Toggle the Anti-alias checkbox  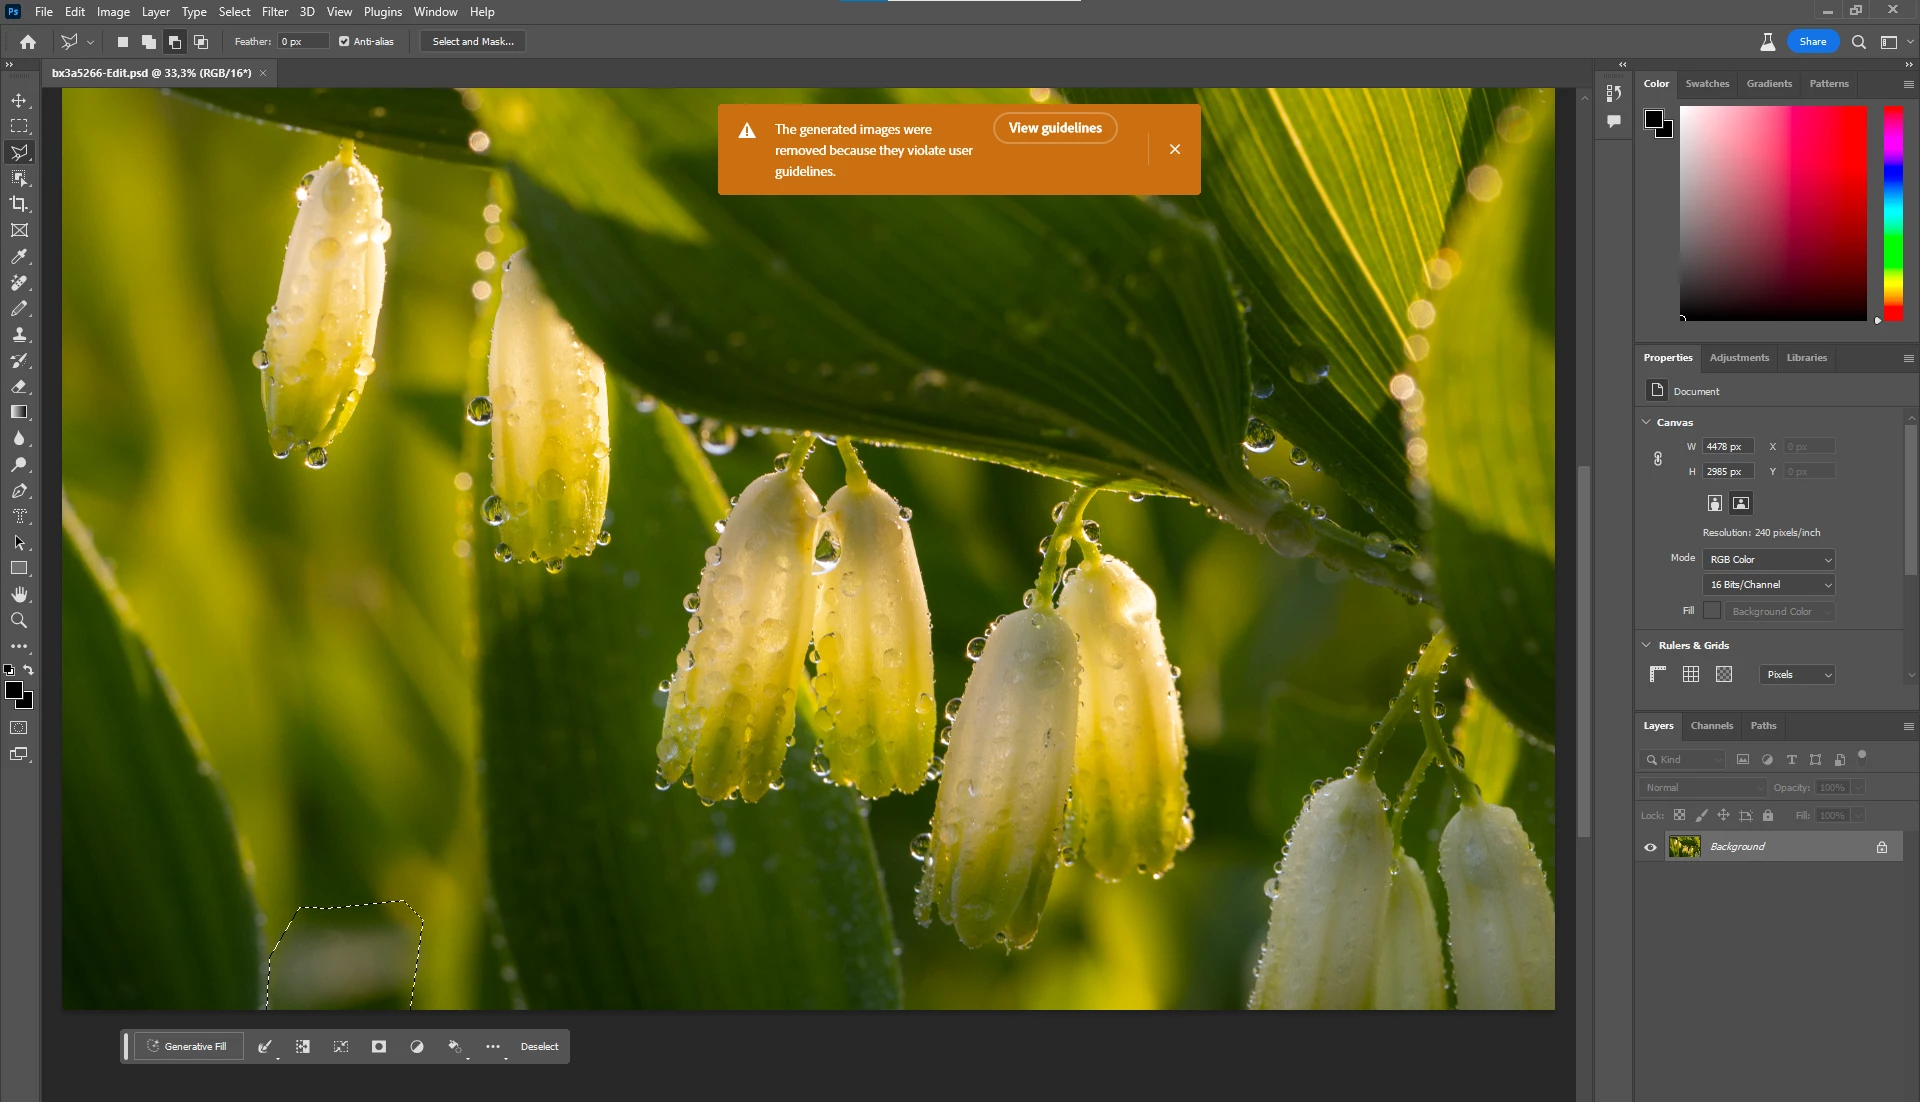pos(344,42)
